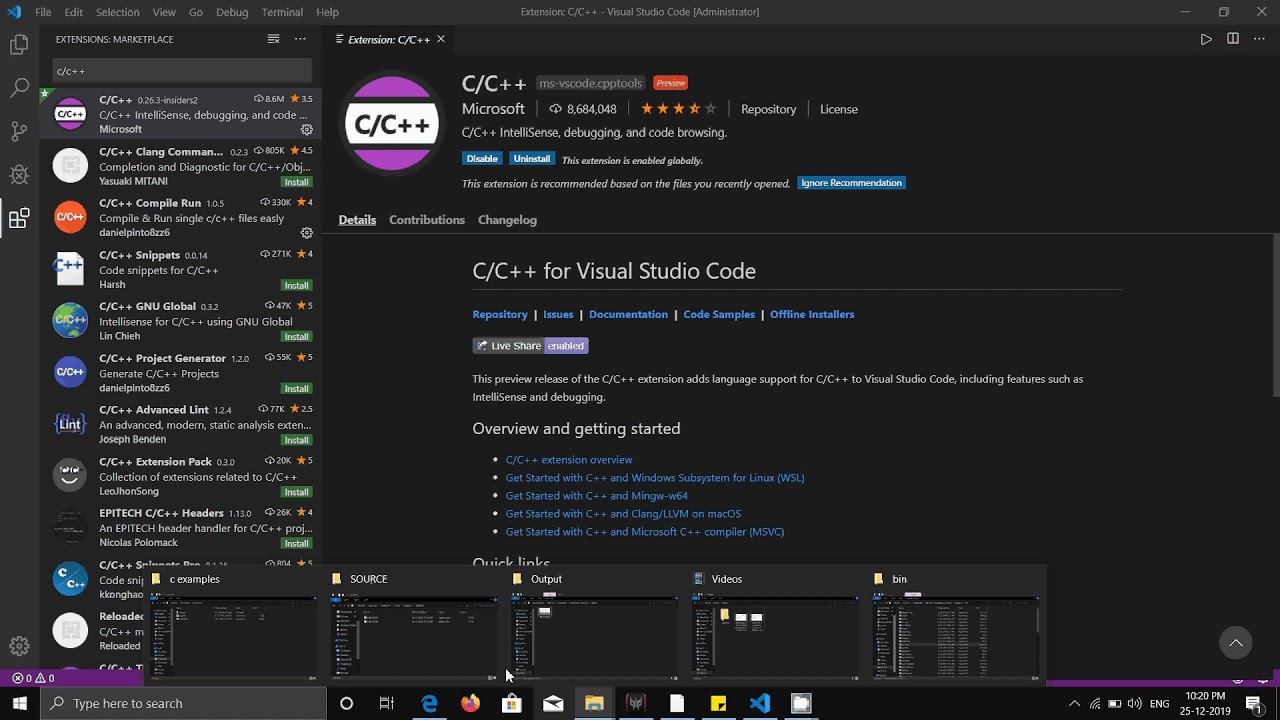This screenshot has width=1280, height=720.
Task: Open Offline Installers link
Action: 812,314
